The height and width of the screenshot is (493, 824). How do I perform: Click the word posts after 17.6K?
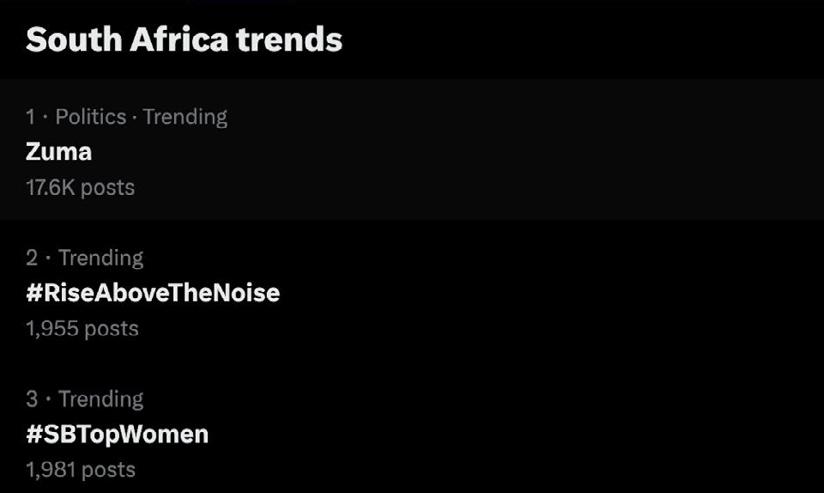pos(107,187)
